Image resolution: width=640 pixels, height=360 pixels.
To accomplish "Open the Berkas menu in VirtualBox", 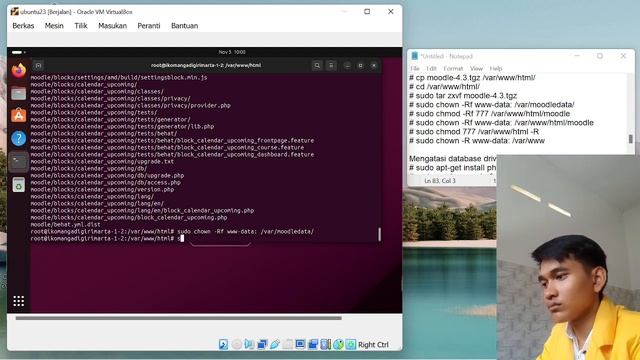I will pyautogui.click(x=23, y=26).
